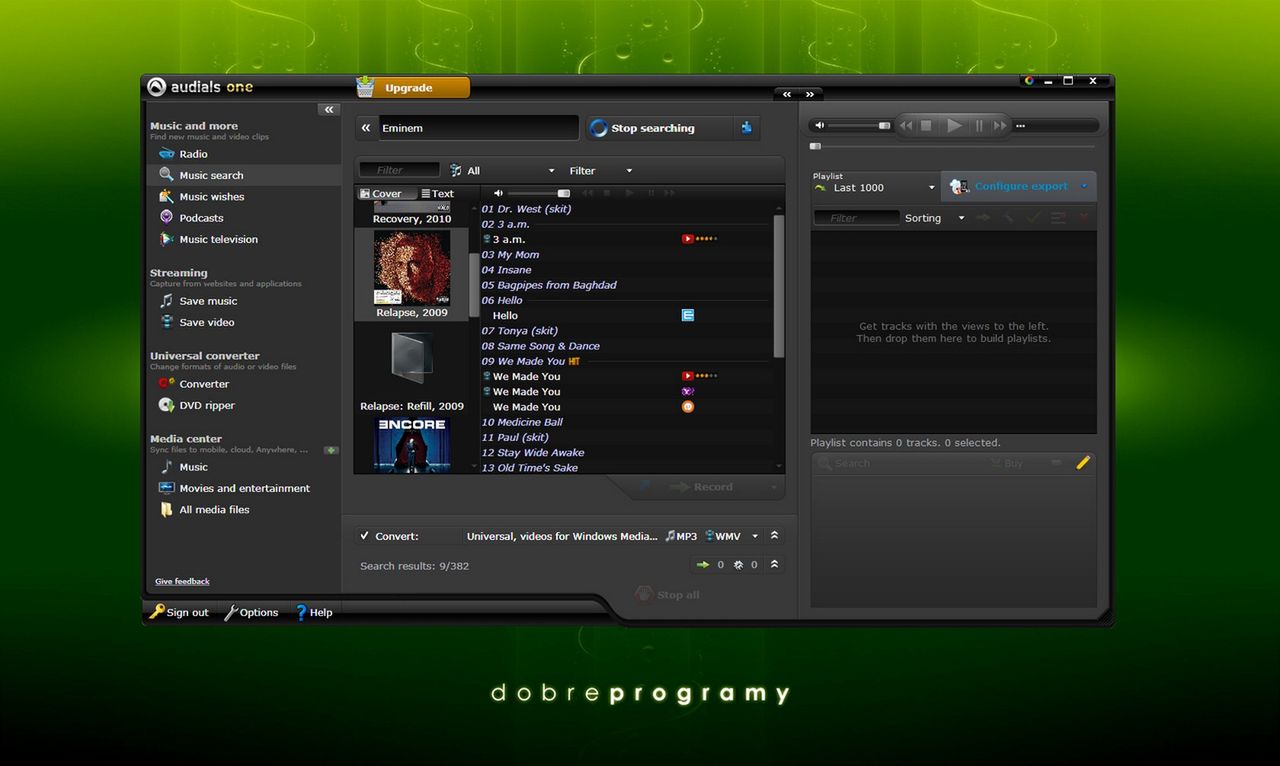
Task: Select Music search in sidebar
Action: tap(244, 175)
